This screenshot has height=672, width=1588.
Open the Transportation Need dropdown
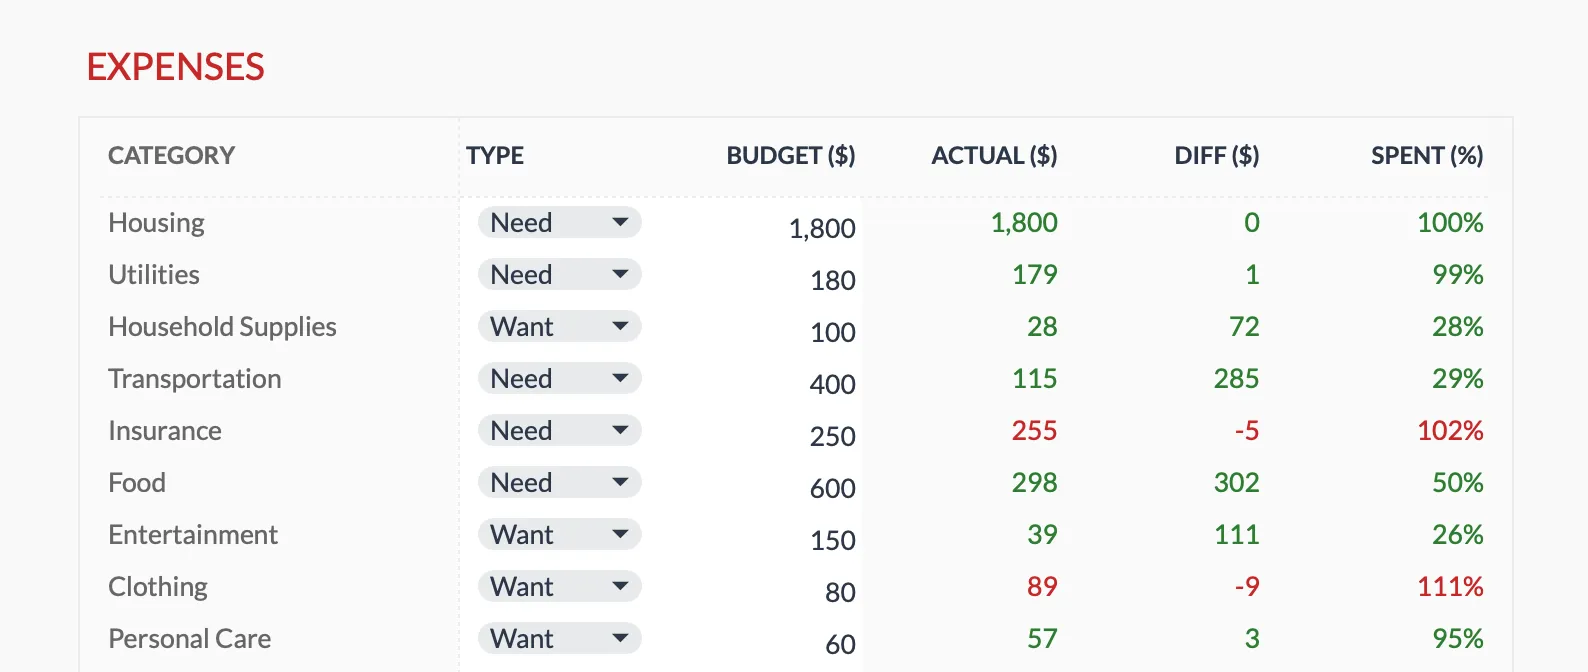pyautogui.click(x=558, y=378)
